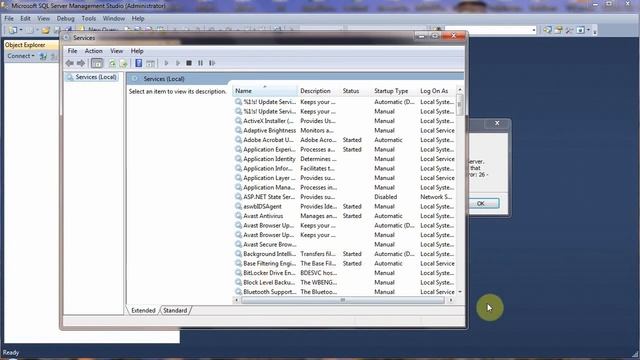Select the Bluetooth Support... service

345,292
